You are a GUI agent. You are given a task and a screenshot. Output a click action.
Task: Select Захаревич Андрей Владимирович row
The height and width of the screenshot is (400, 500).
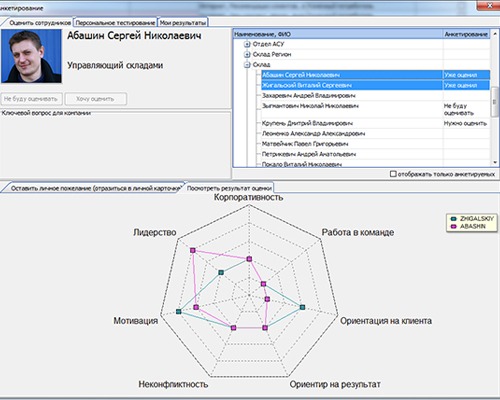click(376, 96)
